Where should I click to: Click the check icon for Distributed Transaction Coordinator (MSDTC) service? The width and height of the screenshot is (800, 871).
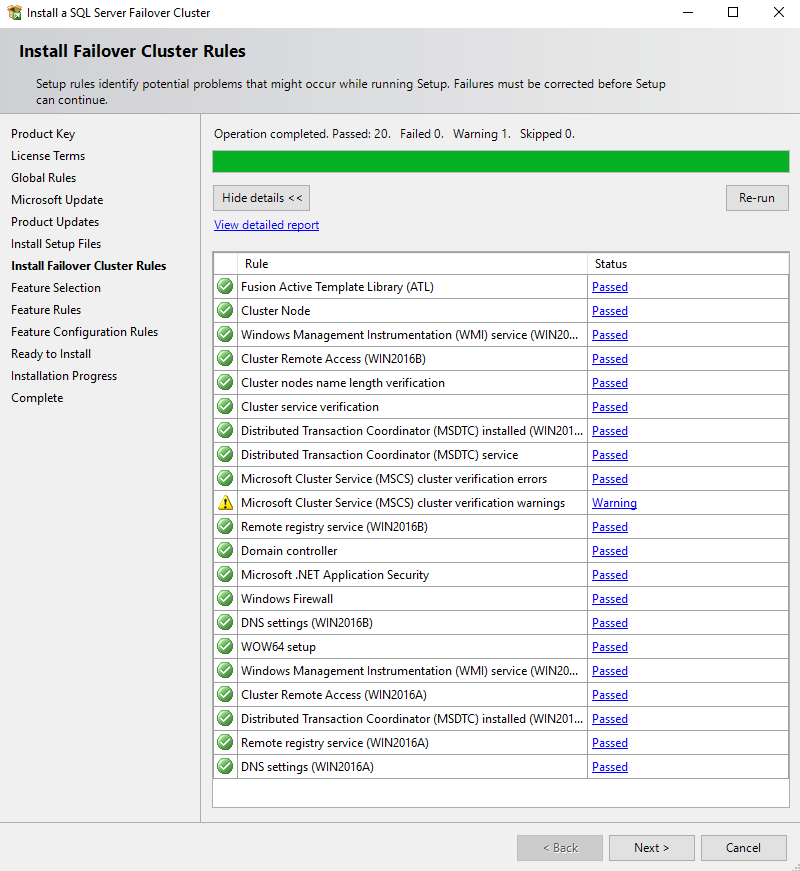pos(225,454)
